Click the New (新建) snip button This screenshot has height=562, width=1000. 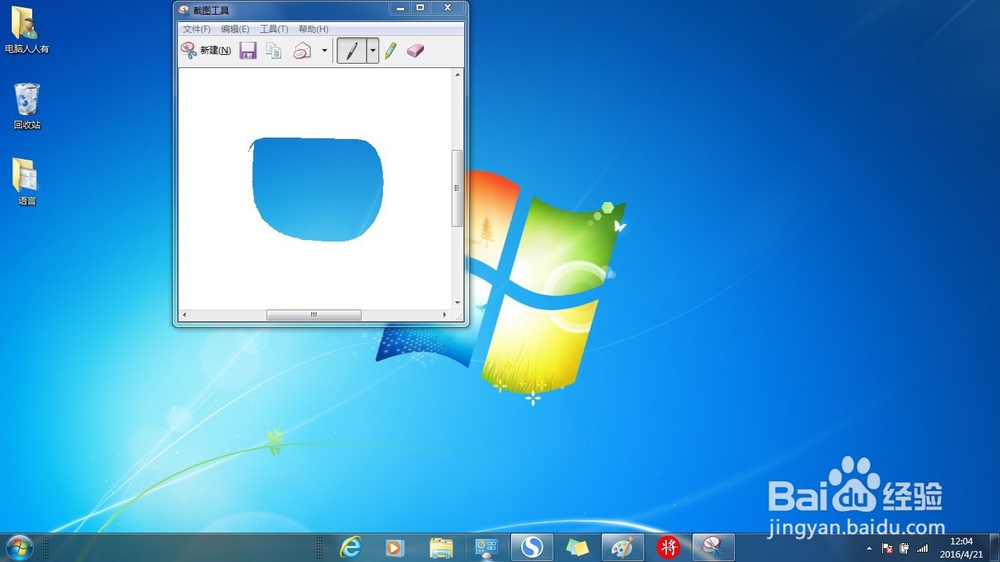pyautogui.click(x=205, y=50)
